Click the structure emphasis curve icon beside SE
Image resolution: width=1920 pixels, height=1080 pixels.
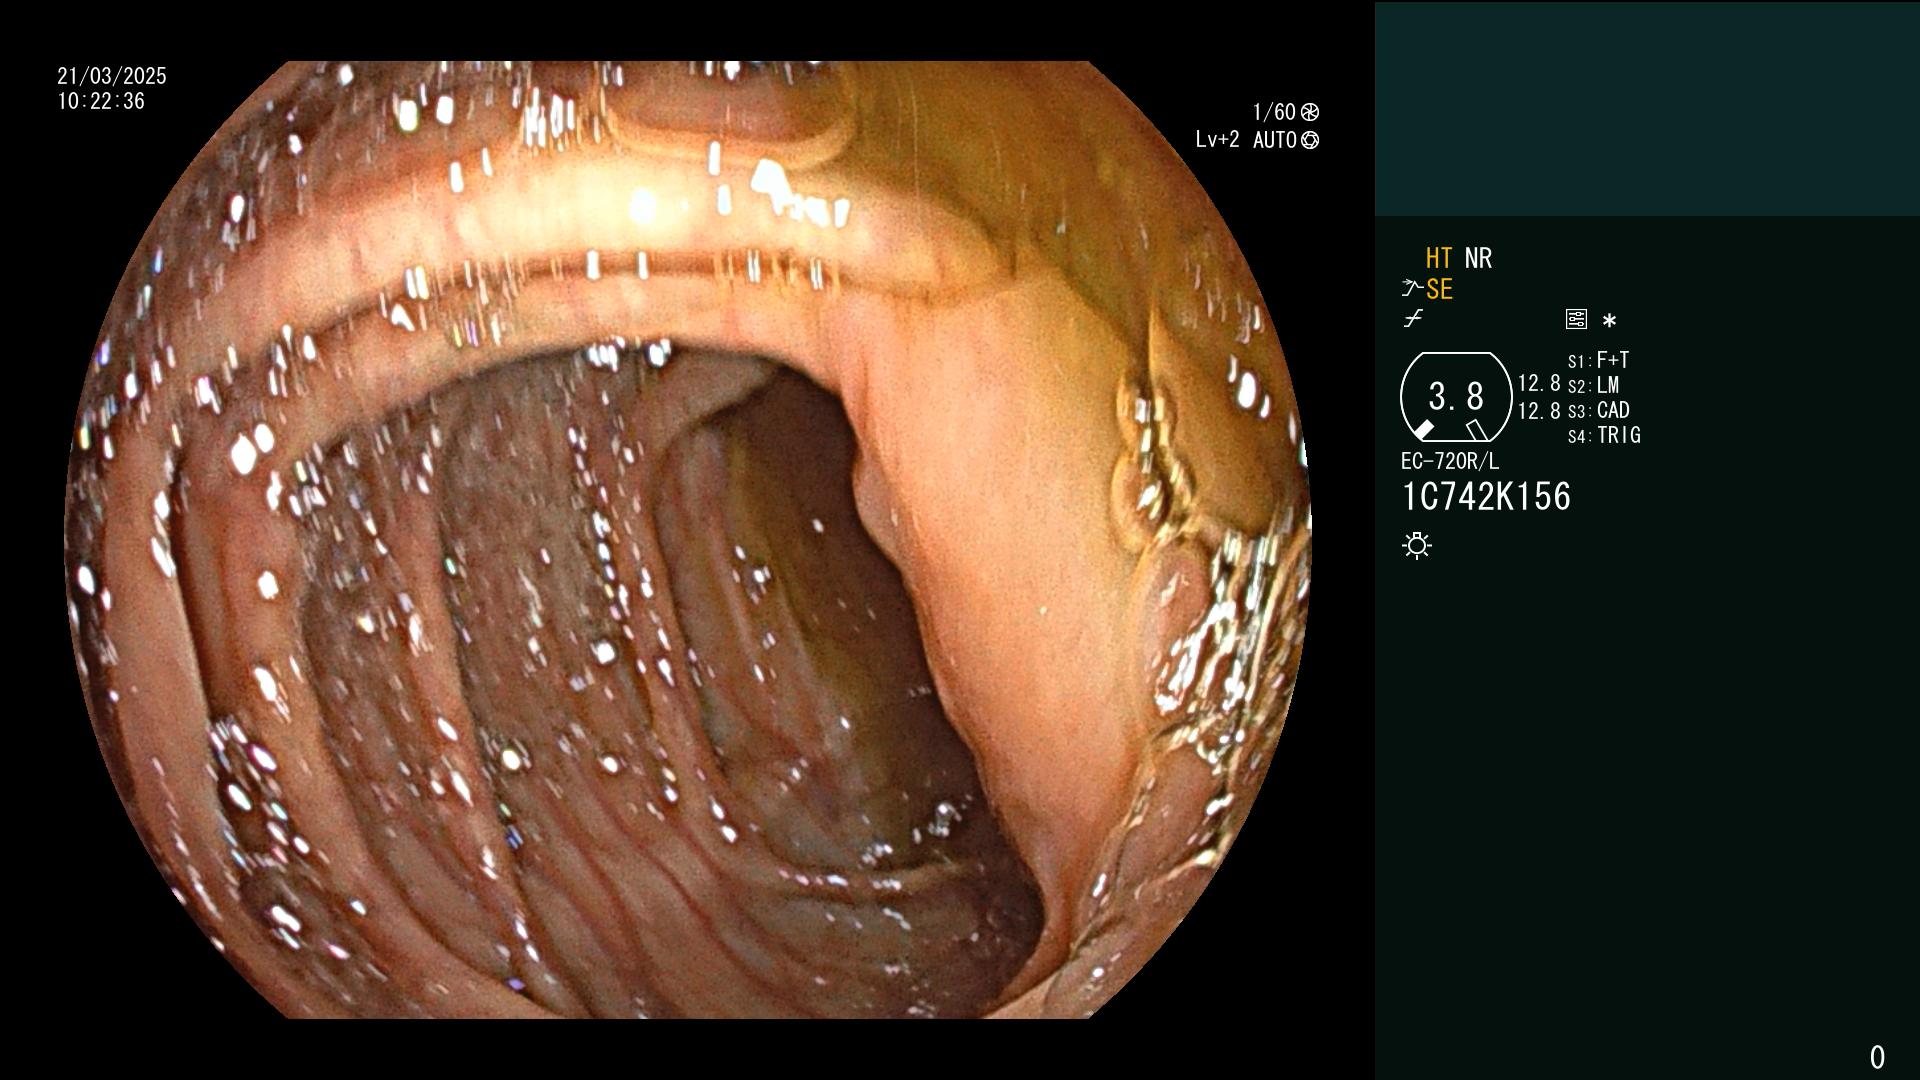coord(1412,289)
